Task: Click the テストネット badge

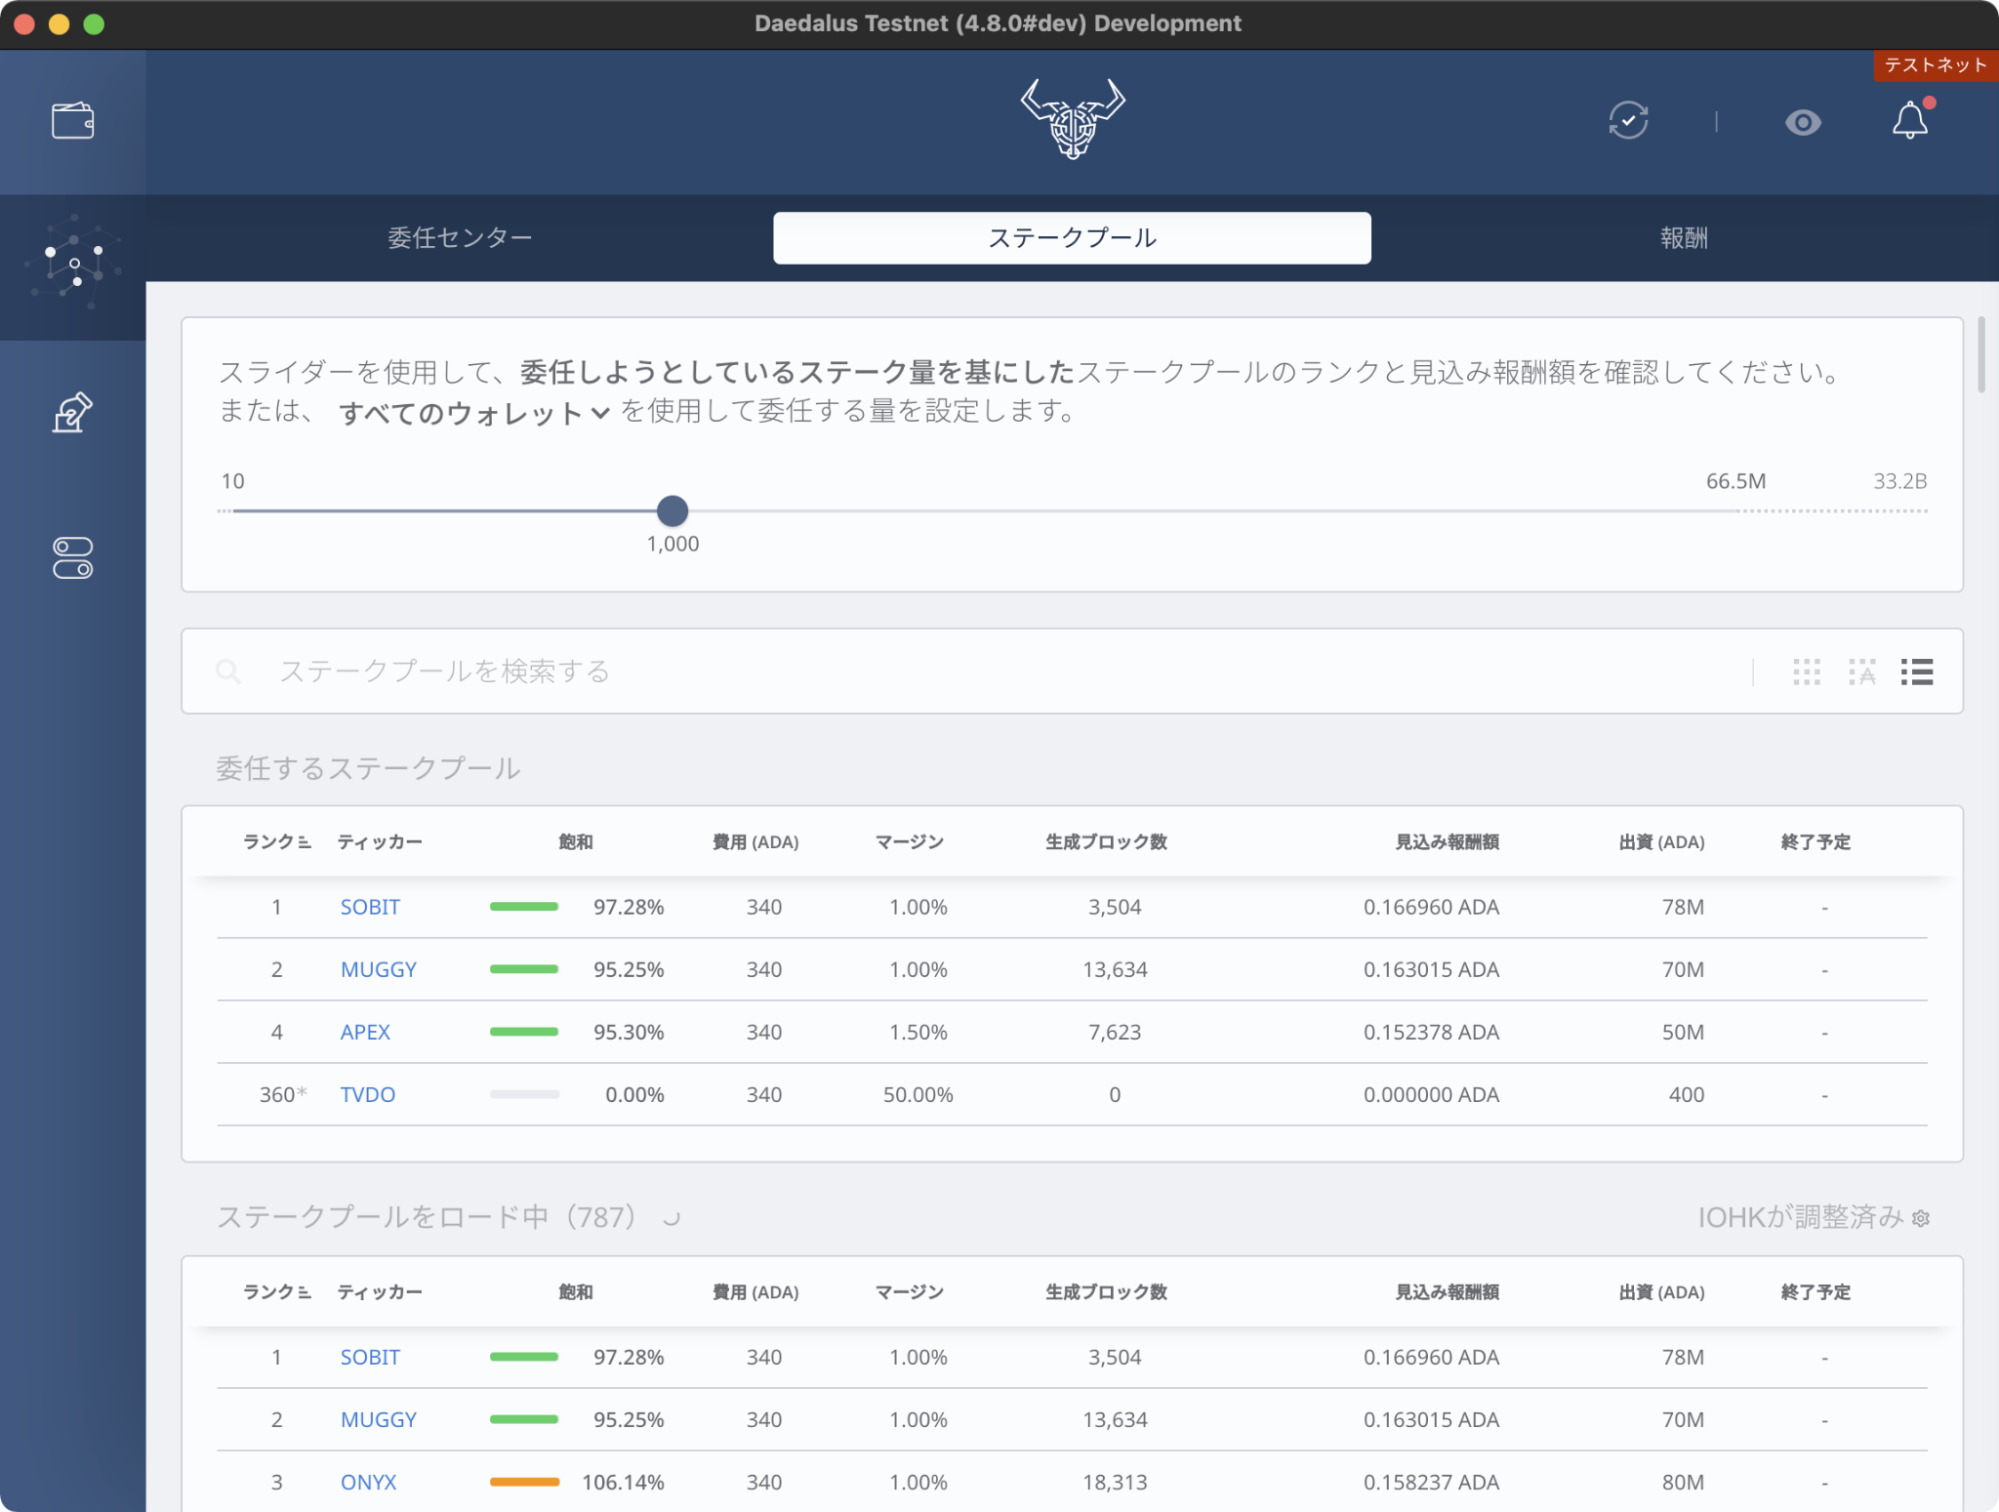Action: click(1935, 65)
